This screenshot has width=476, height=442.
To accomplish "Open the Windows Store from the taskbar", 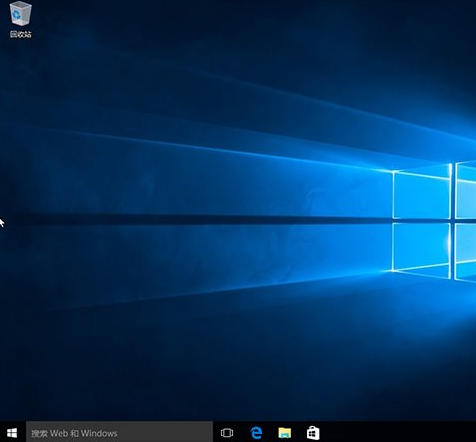I will pos(313,433).
